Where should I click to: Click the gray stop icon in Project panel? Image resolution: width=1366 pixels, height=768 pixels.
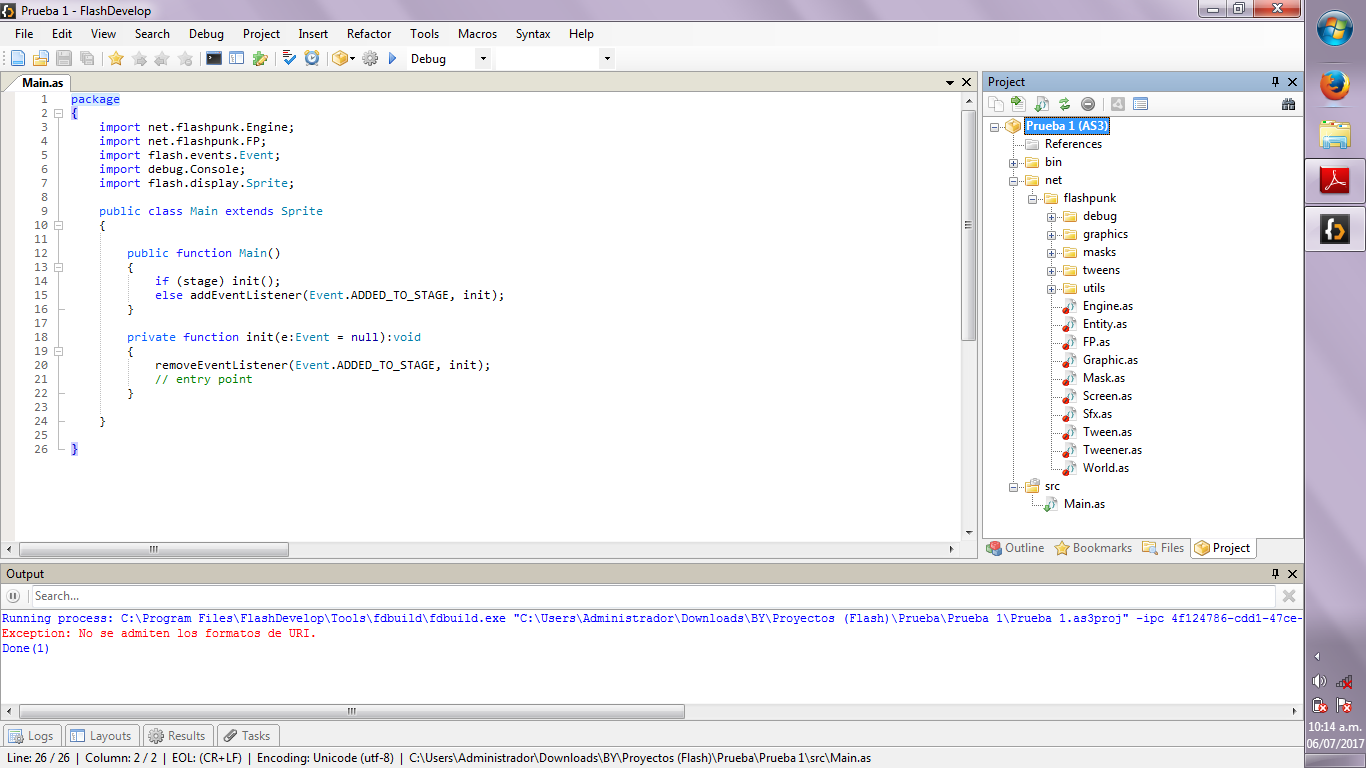[x=1088, y=104]
